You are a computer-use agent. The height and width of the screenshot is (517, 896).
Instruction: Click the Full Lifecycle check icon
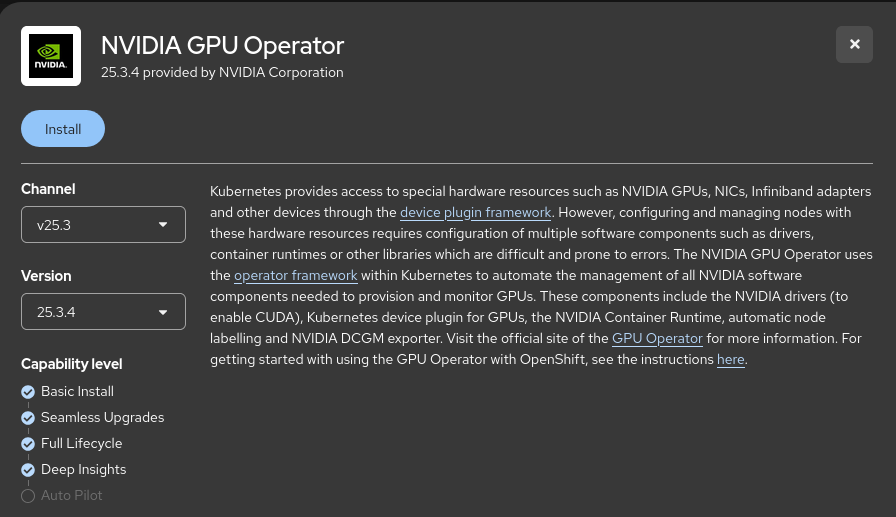point(28,444)
